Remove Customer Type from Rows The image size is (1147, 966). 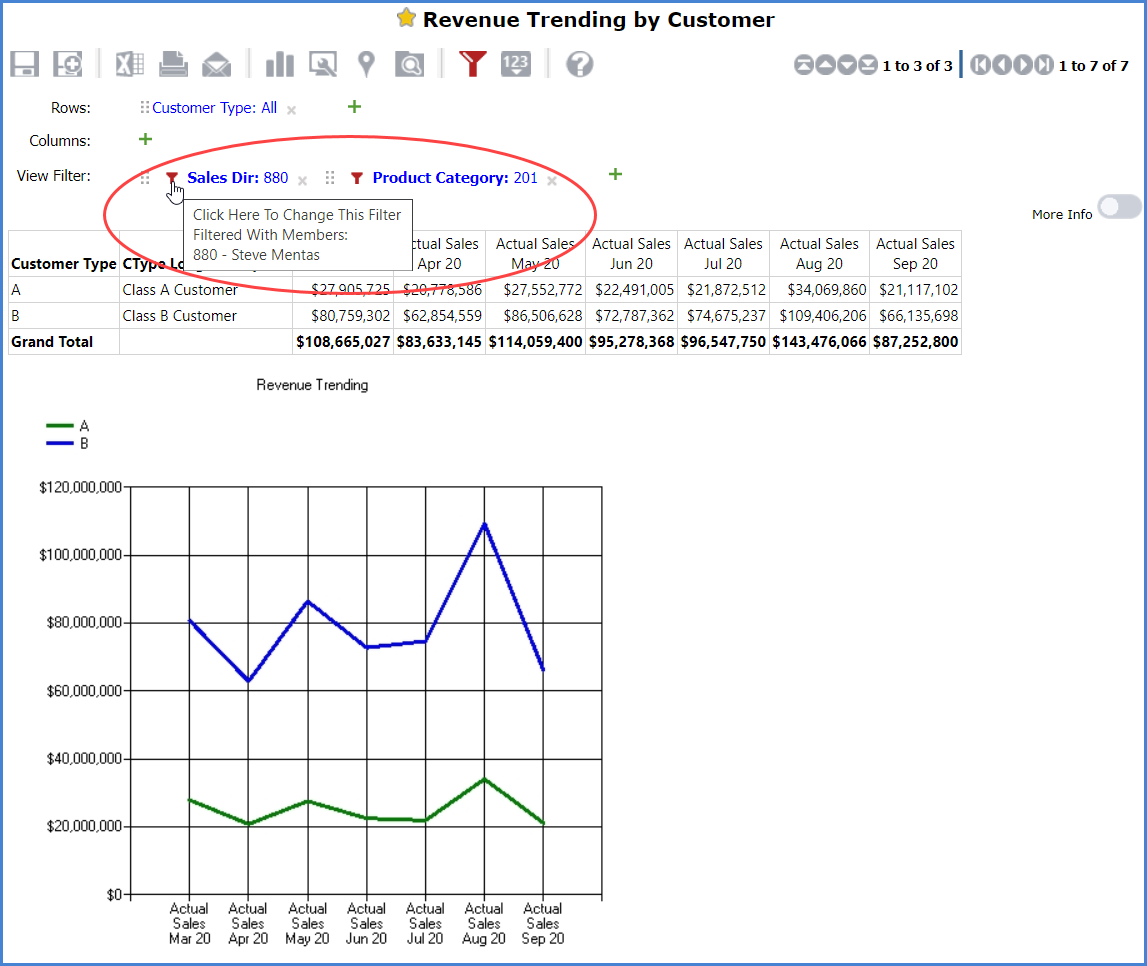tap(291, 110)
